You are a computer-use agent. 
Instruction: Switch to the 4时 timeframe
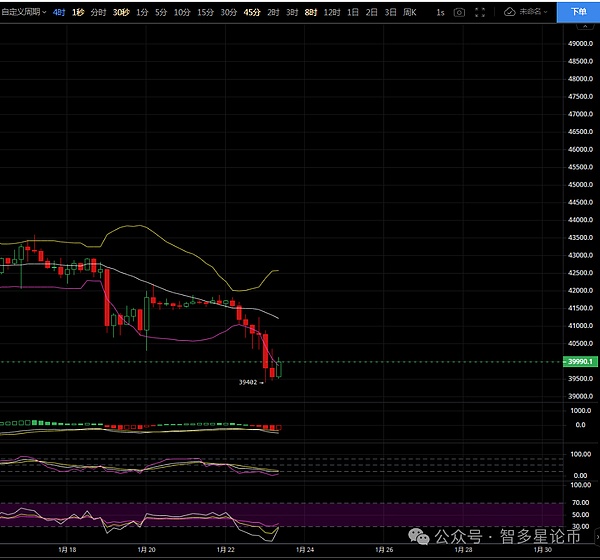tap(58, 12)
